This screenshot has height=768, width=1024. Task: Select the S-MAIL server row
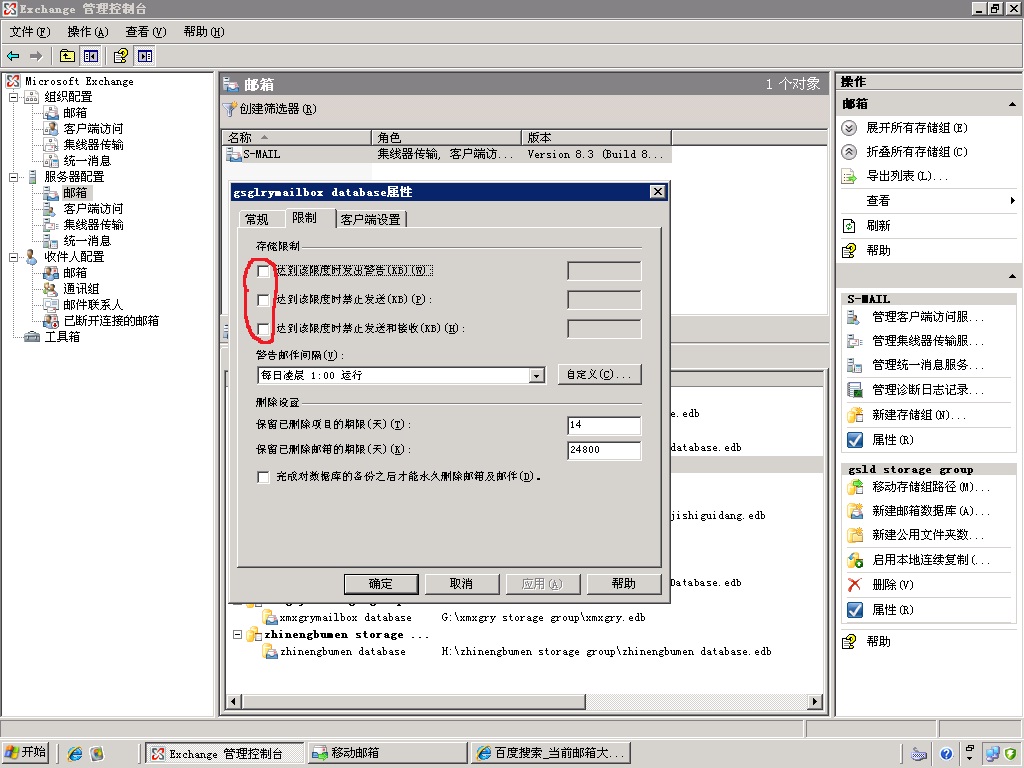447,155
